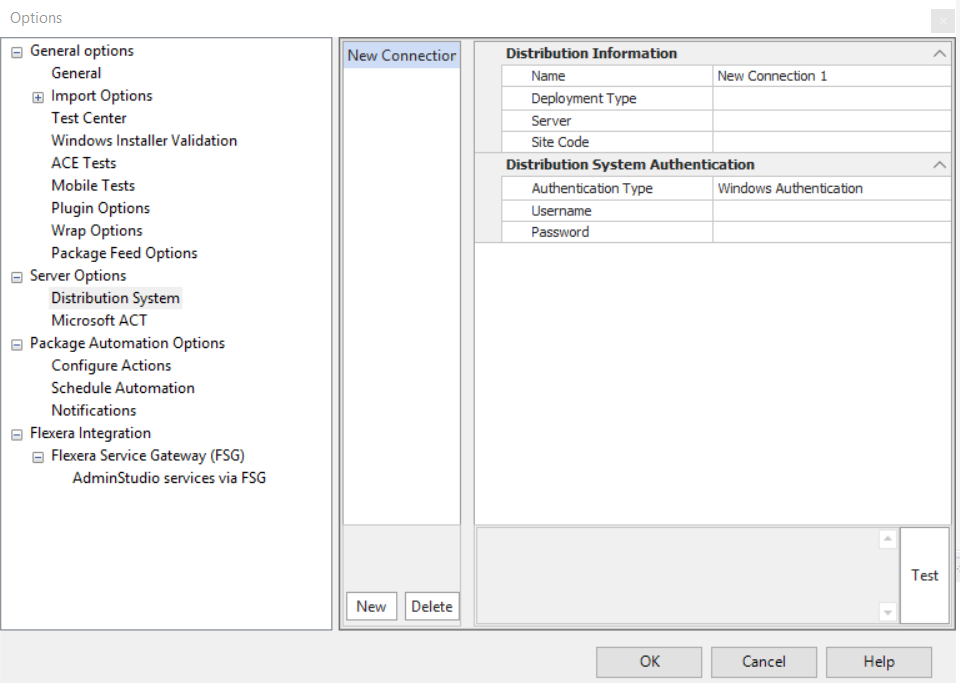The width and height of the screenshot is (960, 685).
Task: Delete the selected connection
Action: pos(432,606)
